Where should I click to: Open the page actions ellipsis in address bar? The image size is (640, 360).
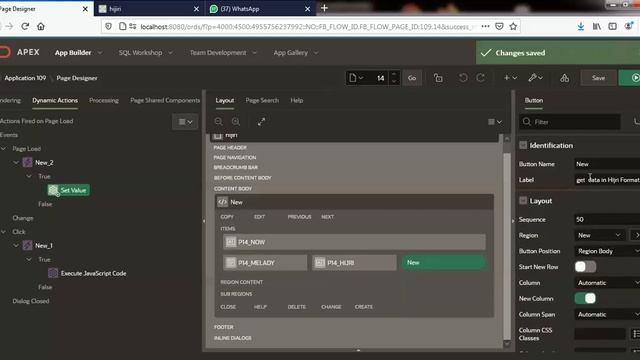[485, 26]
